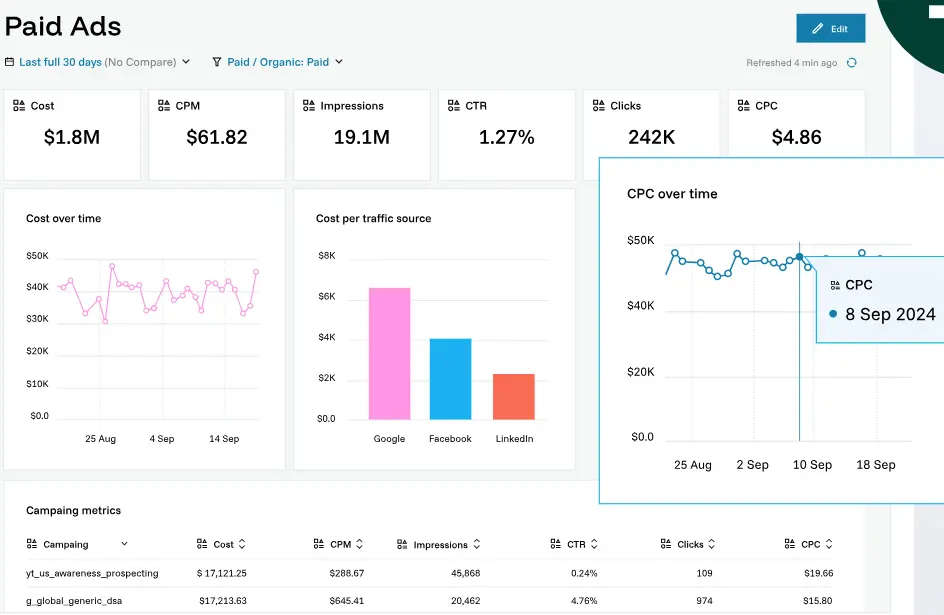944x615 pixels.
Task: Click the Edit button
Action: [830, 29]
